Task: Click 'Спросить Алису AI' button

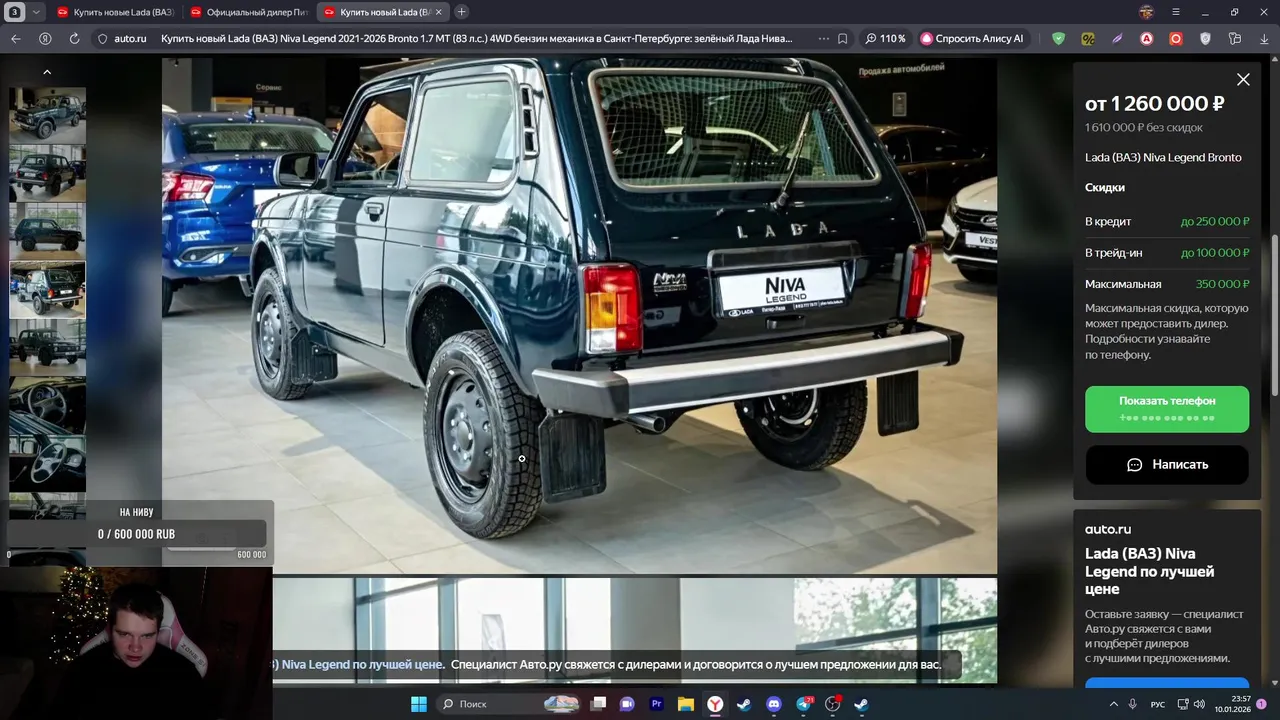Action: [972, 39]
